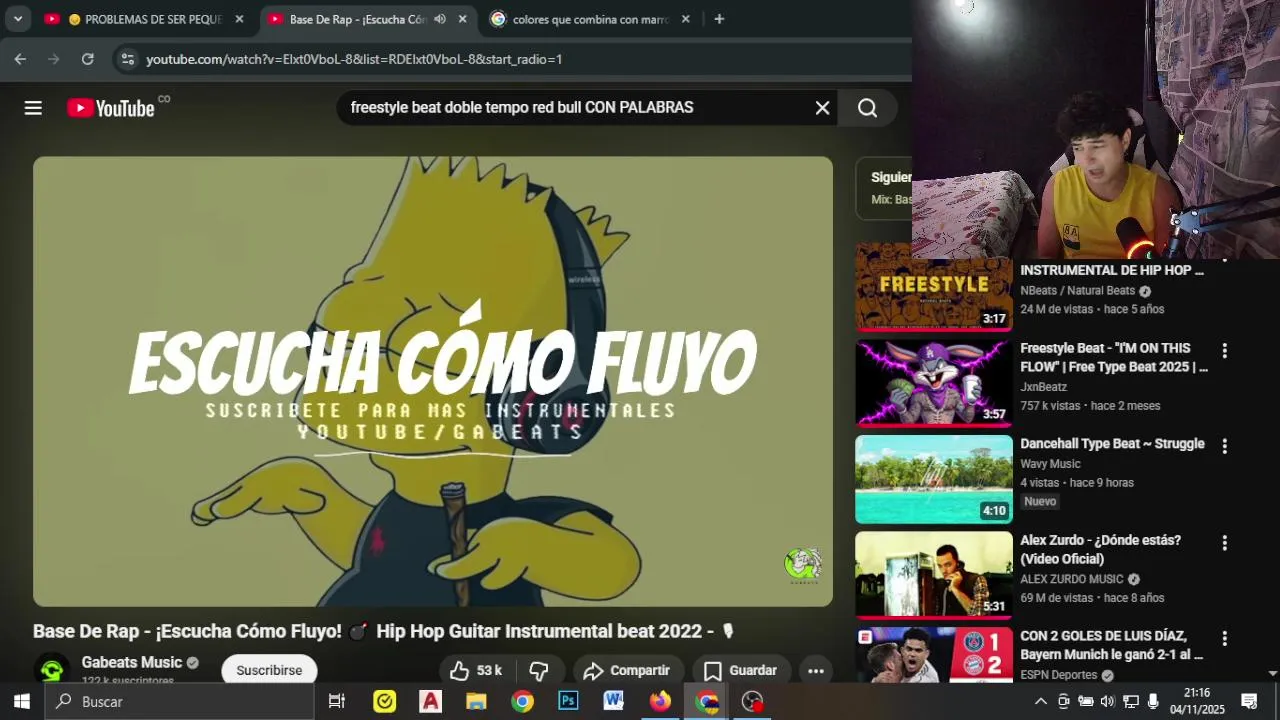Screen dimensions: 1280x720
Task: Like the video with 53 k likes
Action: pos(476,670)
